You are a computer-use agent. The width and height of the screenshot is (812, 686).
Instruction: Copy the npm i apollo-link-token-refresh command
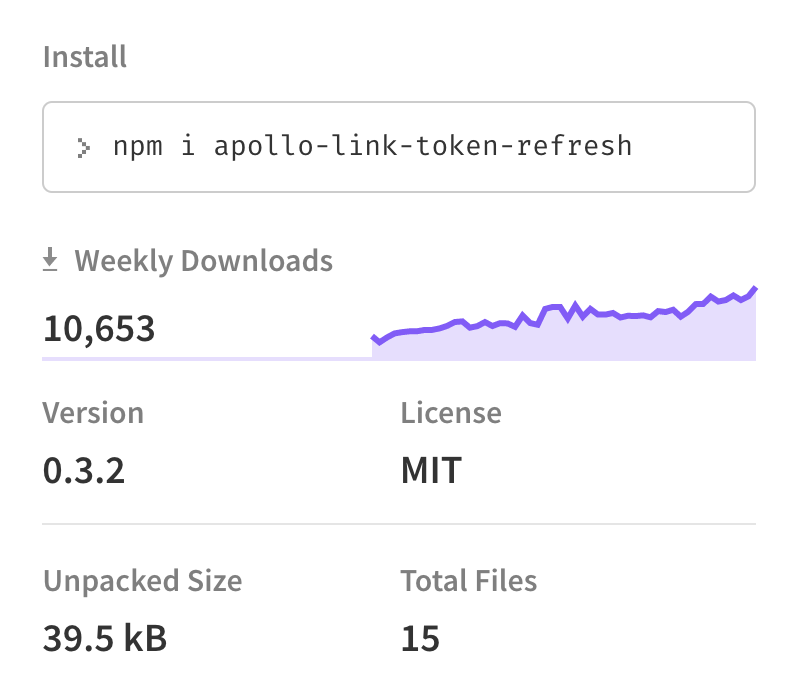pos(372,146)
